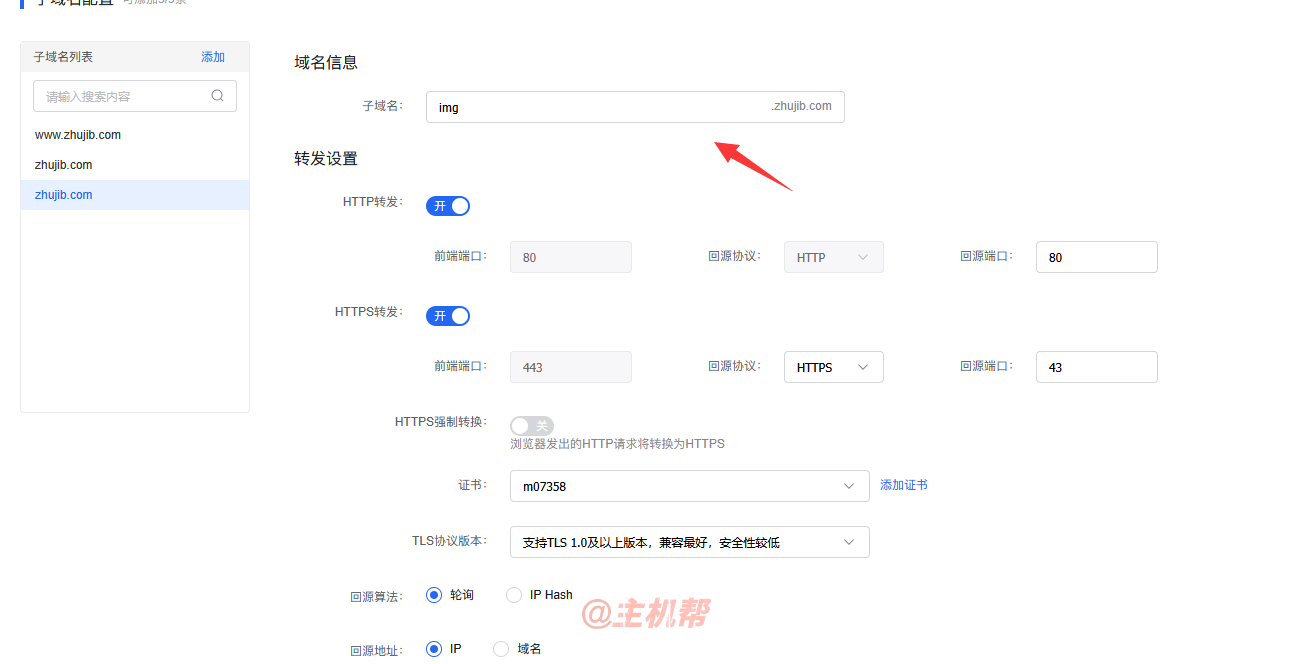Click the 子域名 input field containing img

pyautogui.click(x=635, y=107)
